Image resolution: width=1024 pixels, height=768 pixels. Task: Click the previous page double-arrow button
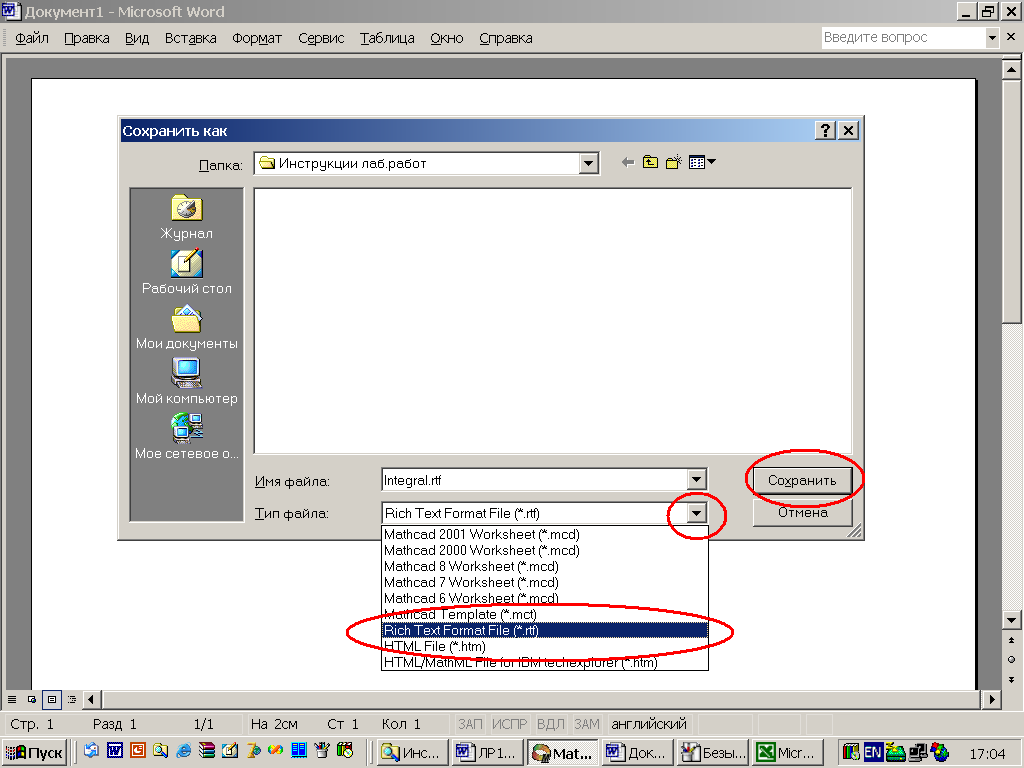coord(1011,641)
